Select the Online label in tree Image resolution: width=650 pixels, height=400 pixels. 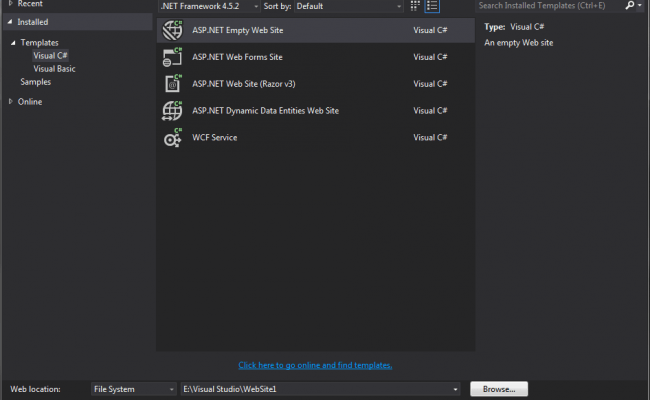coord(30,102)
